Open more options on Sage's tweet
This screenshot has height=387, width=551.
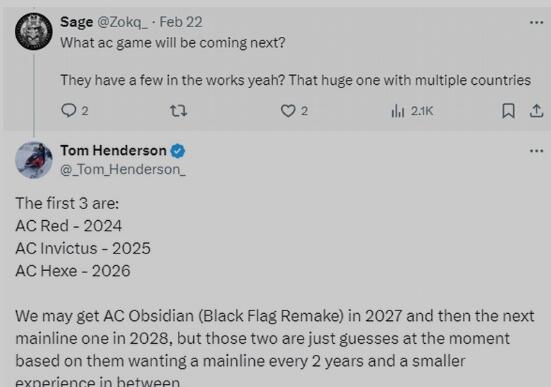pyautogui.click(x=536, y=22)
